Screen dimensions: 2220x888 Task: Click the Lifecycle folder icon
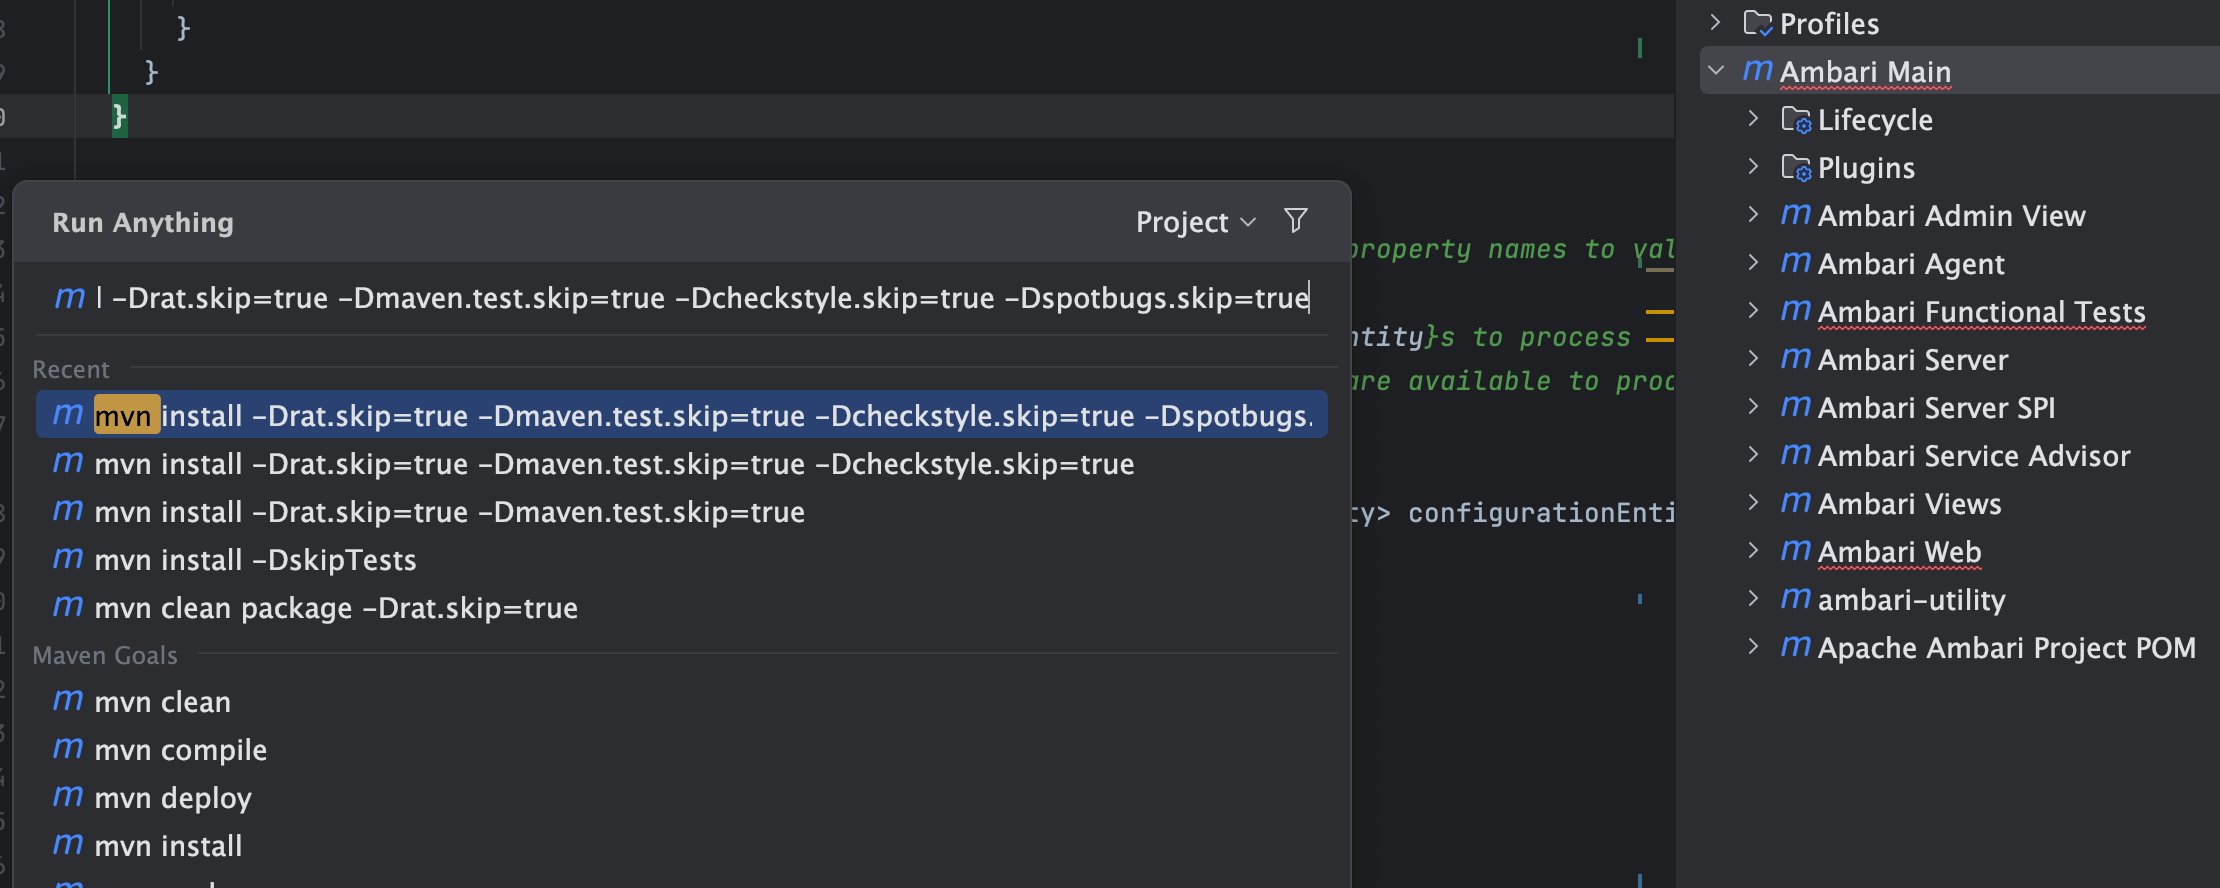point(1796,120)
